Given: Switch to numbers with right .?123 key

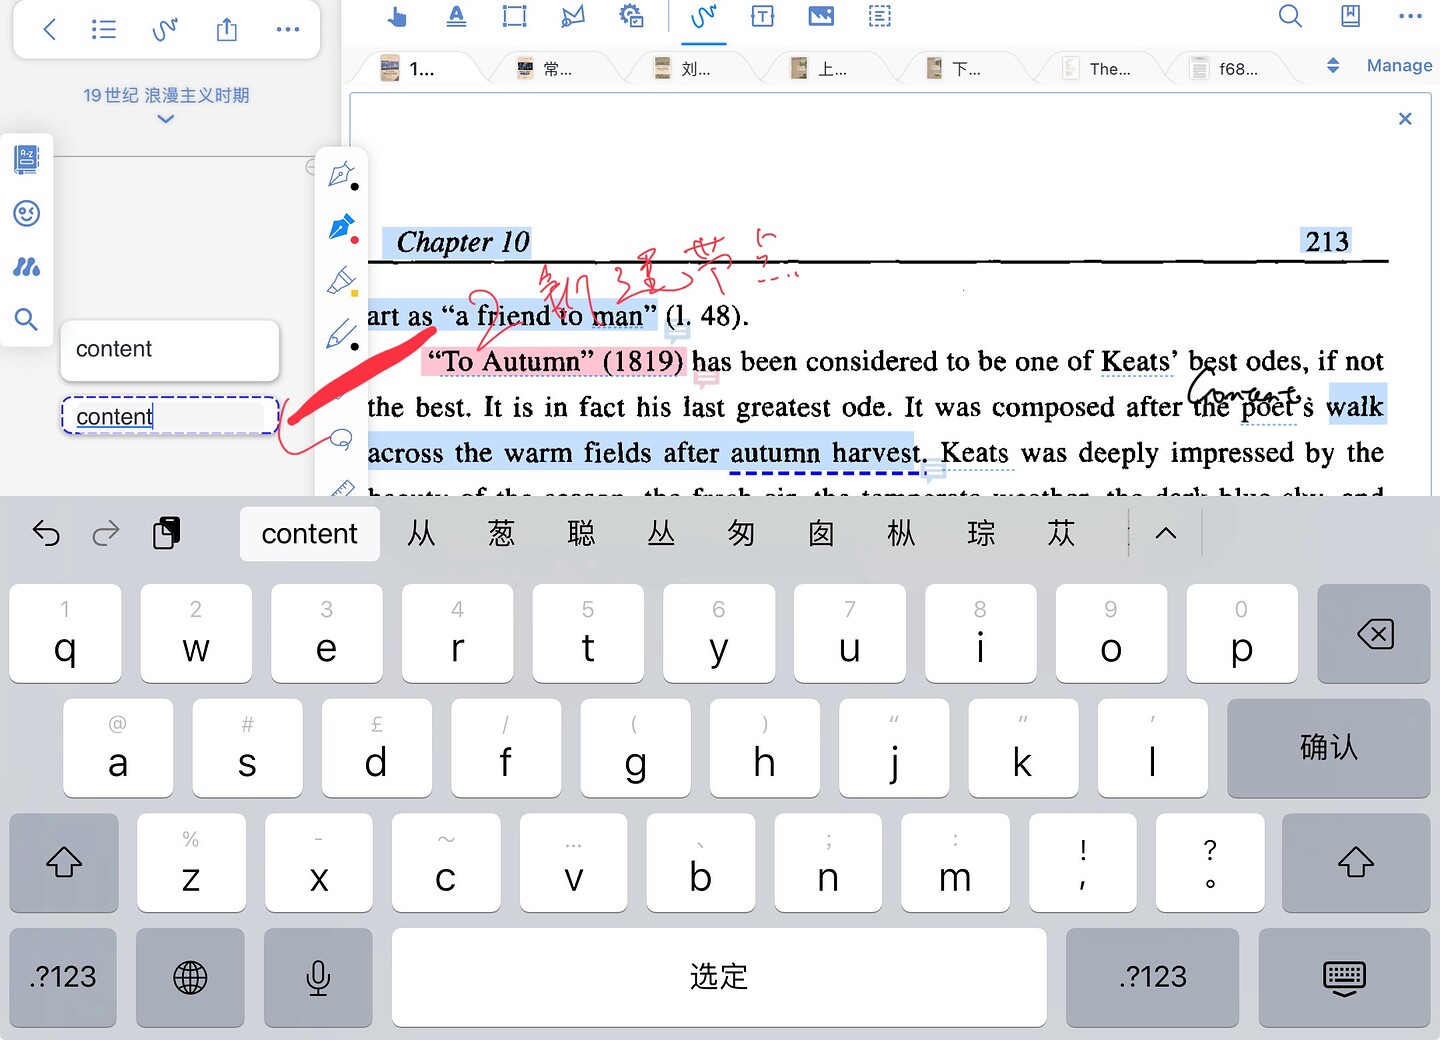Looking at the screenshot, I should point(1152,977).
